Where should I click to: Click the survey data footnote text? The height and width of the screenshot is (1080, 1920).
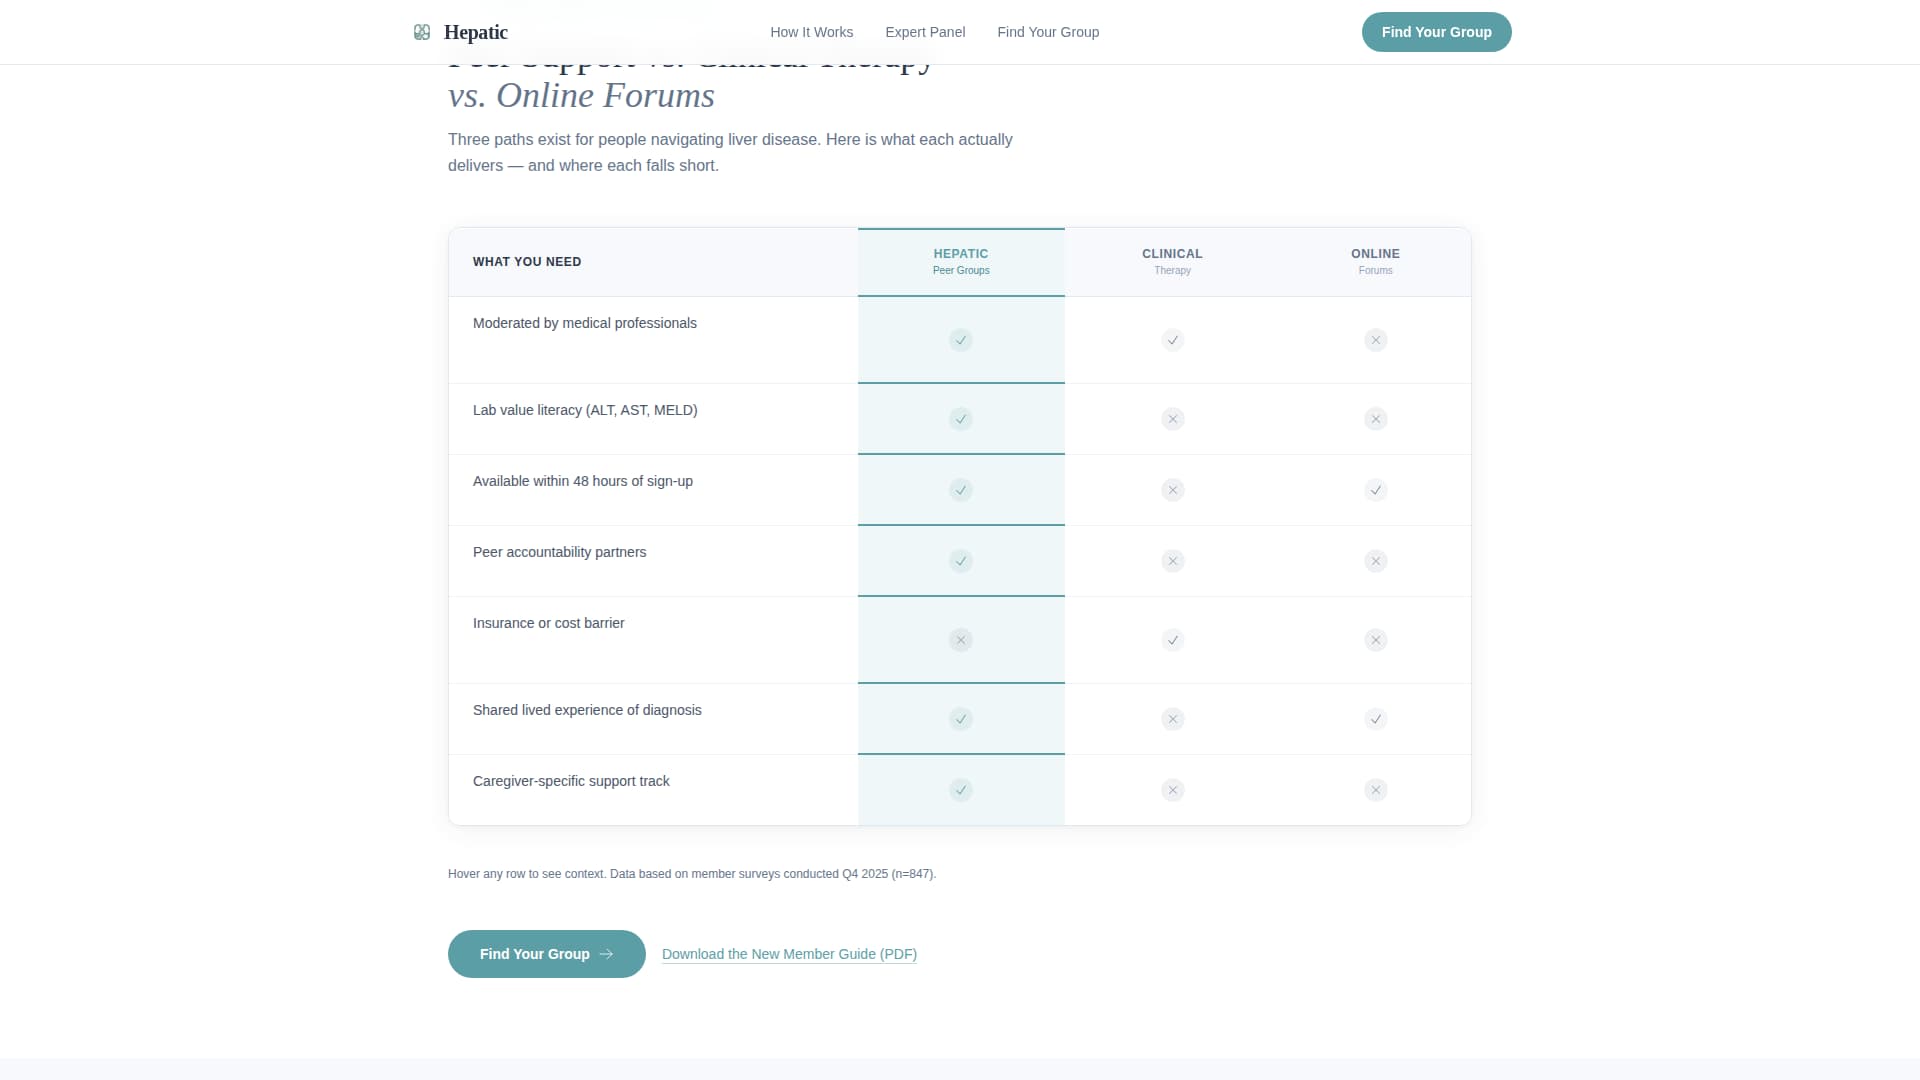(x=692, y=874)
